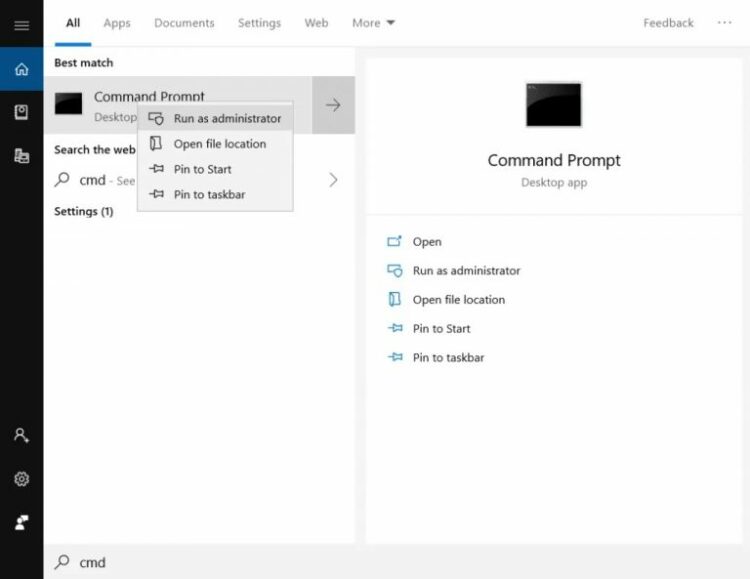Choose Pin to taskbar in the context menu
750x579 pixels.
coord(215,194)
